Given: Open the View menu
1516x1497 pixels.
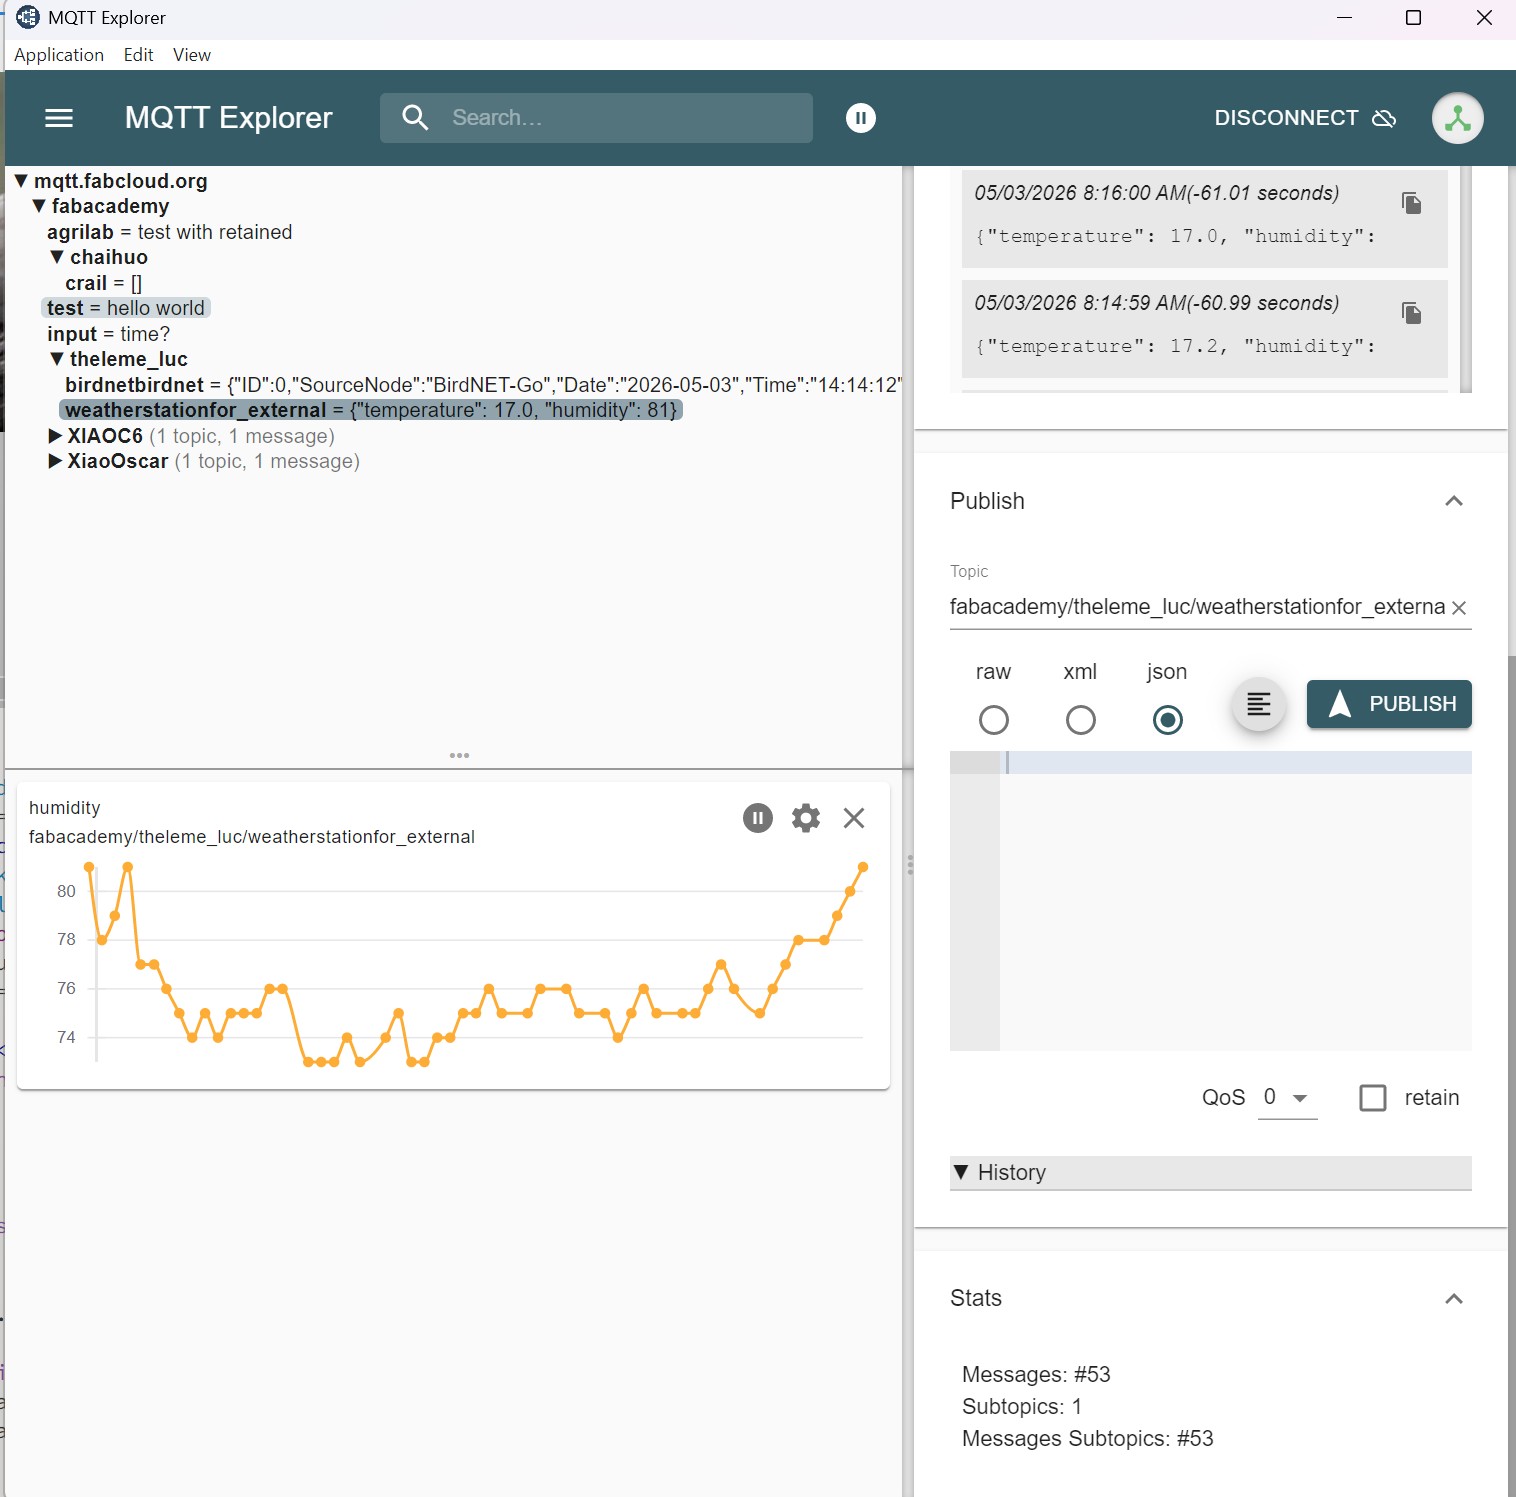Looking at the screenshot, I should (x=192, y=55).
